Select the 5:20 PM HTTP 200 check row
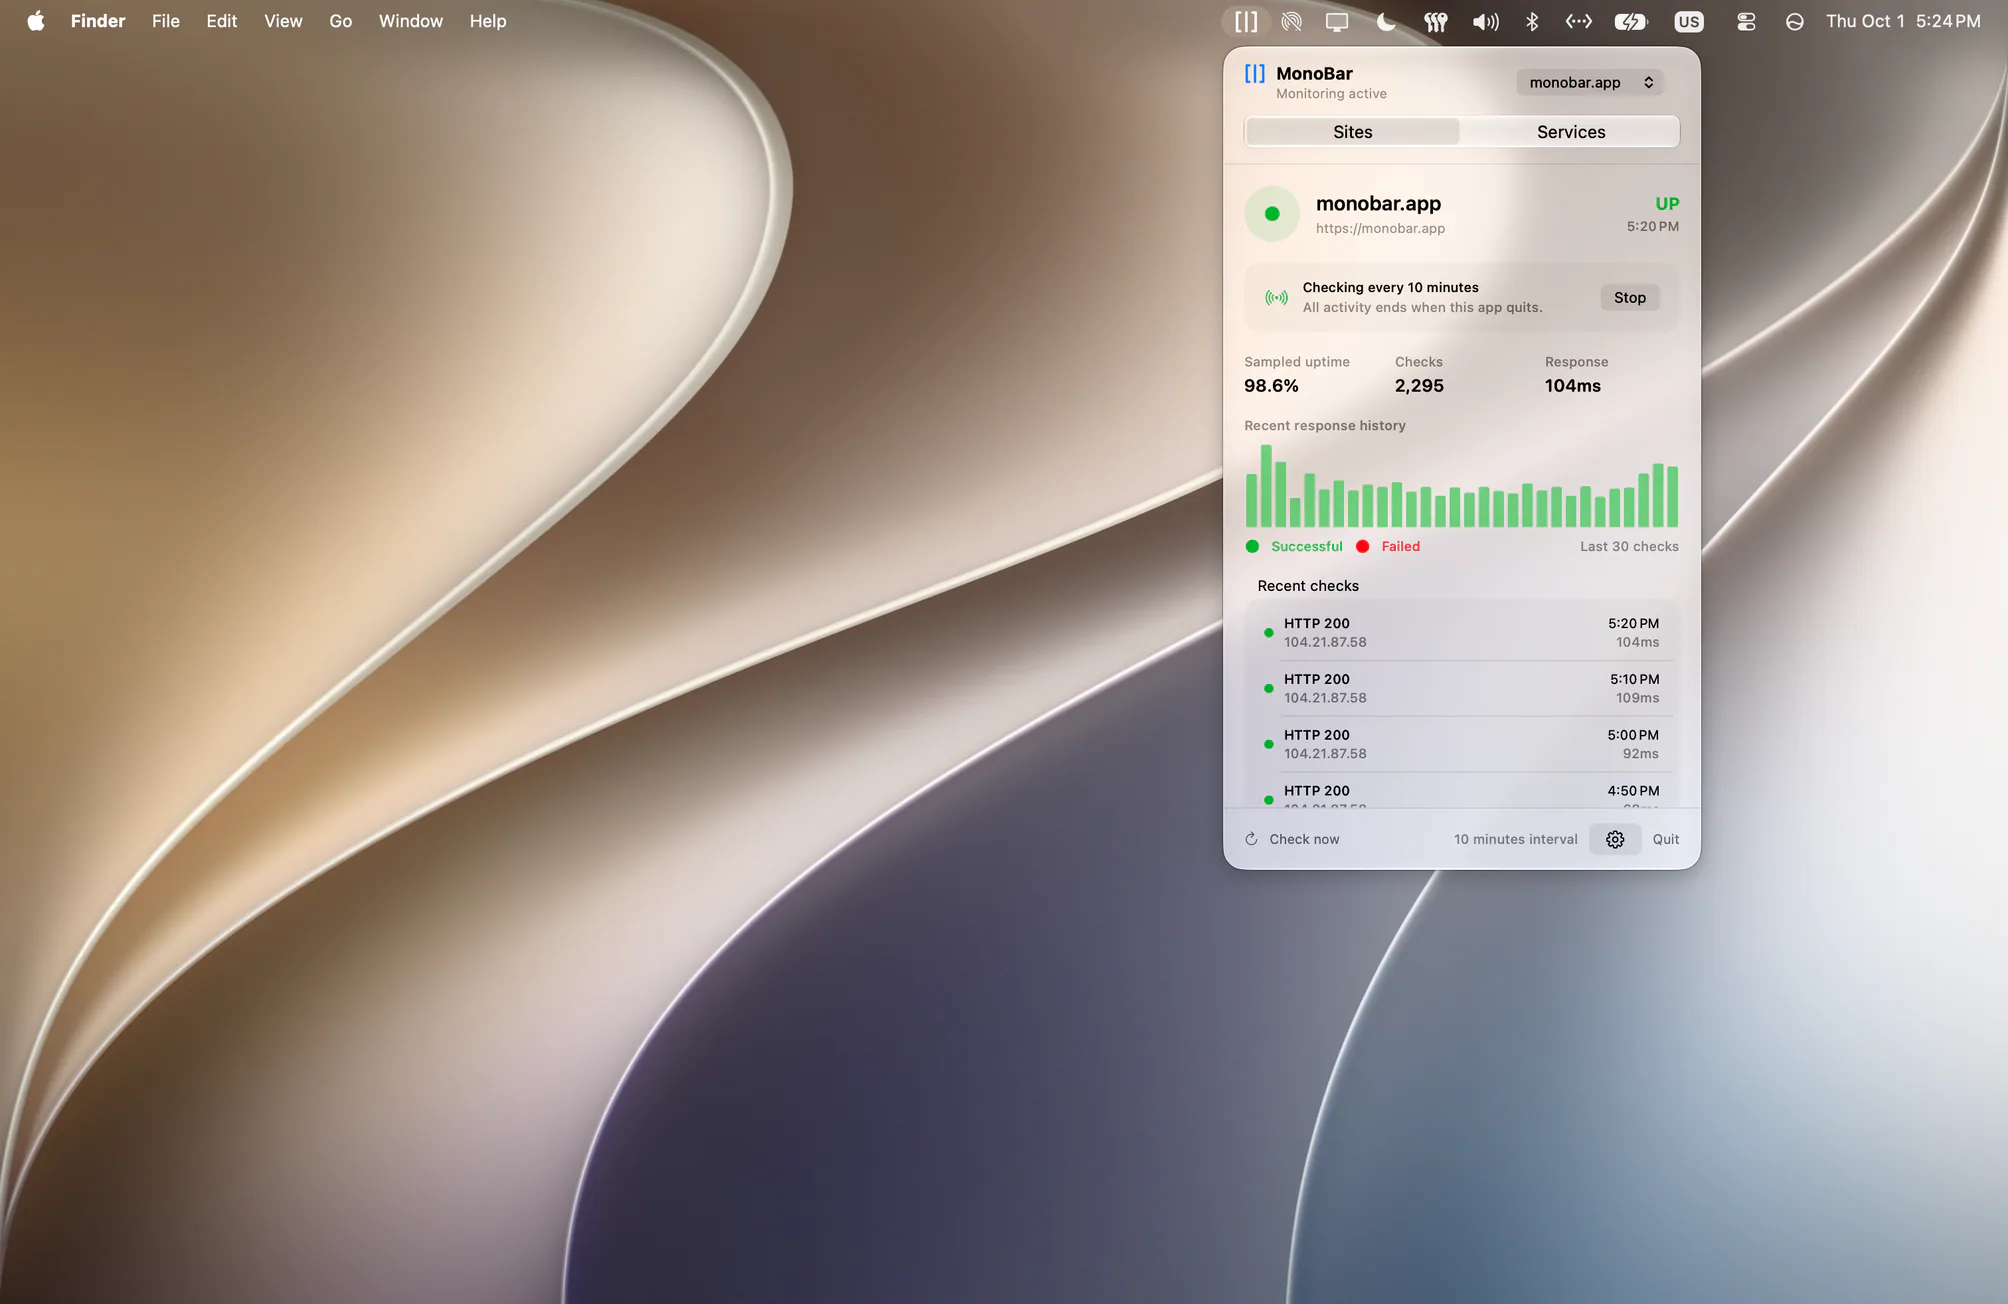 [x=1462, y=632]
